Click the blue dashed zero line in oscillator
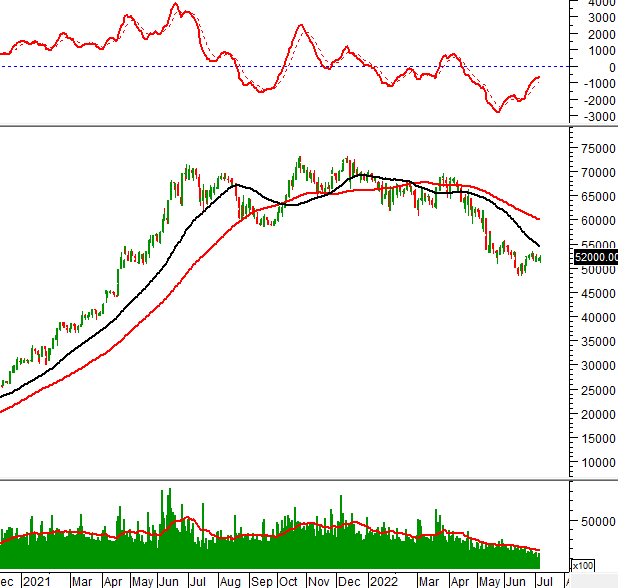 click(x=300, y=66)
